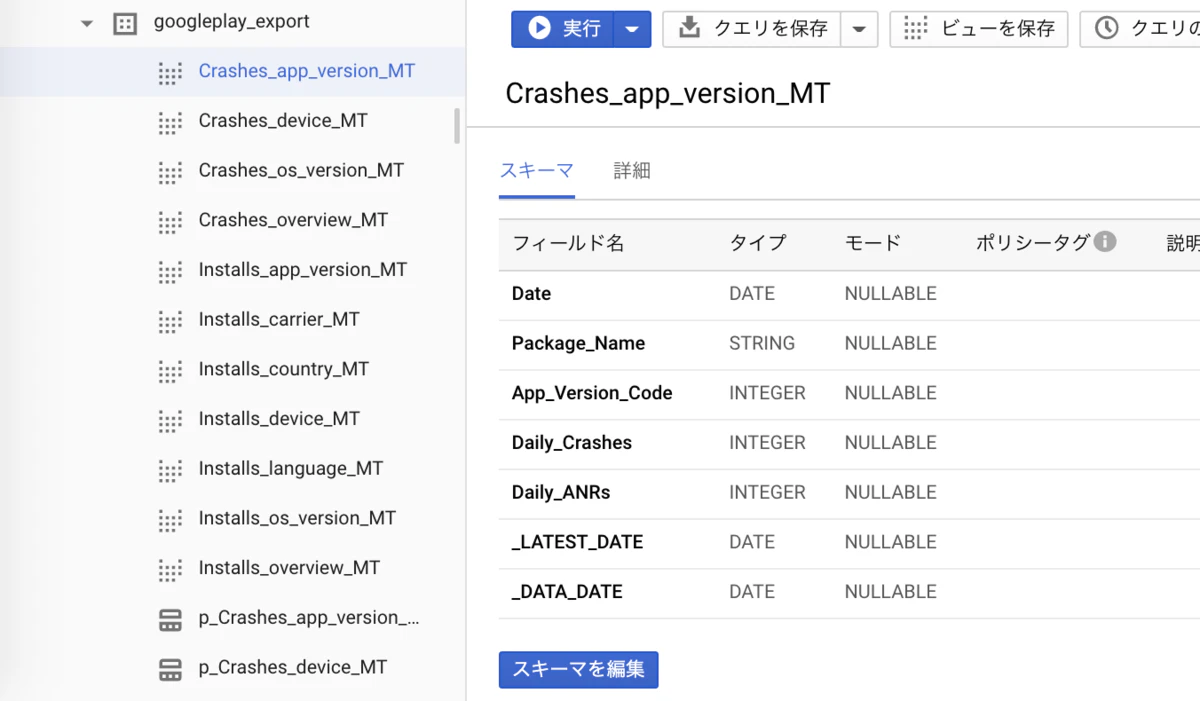The image size is (1200, 701).
Task: Click the _LATEST_DATE field name
Action: (577, 542)
